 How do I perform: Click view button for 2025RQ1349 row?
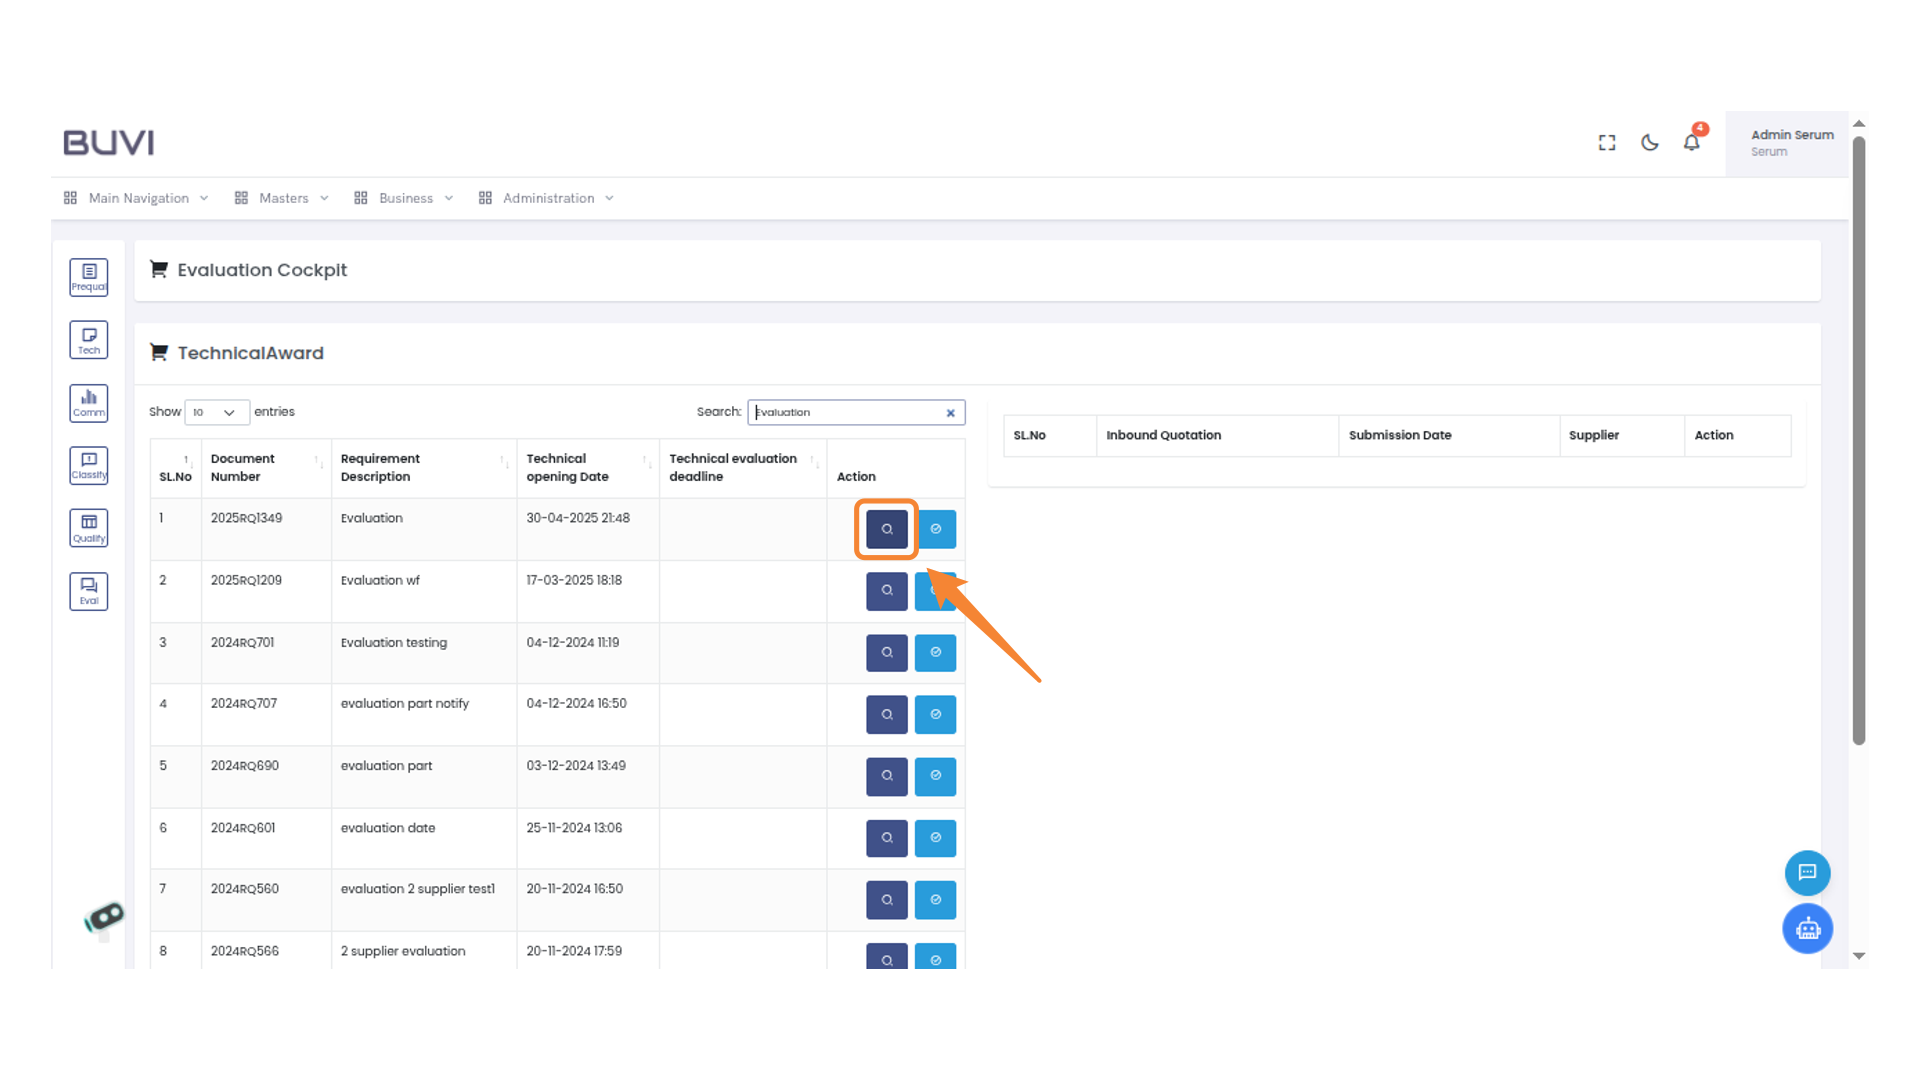tap(886, 529)
